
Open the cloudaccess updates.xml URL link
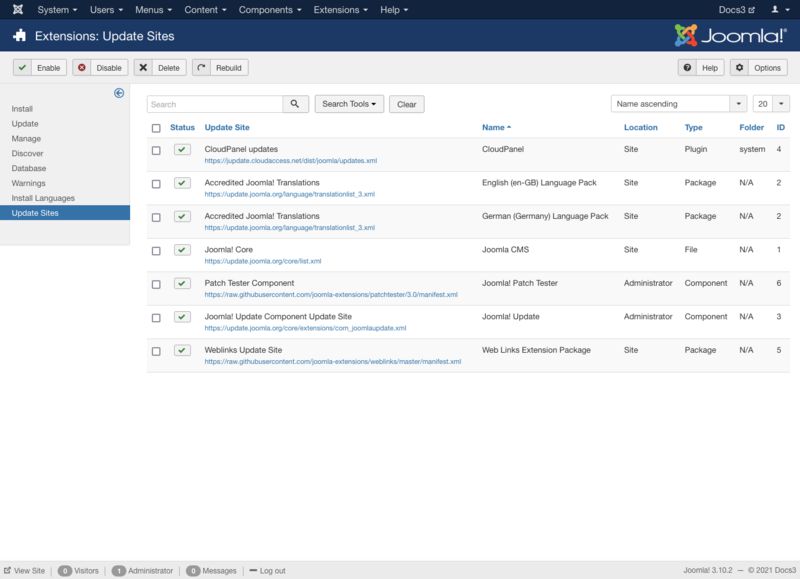pyautogui.click(x=291, y=161)
